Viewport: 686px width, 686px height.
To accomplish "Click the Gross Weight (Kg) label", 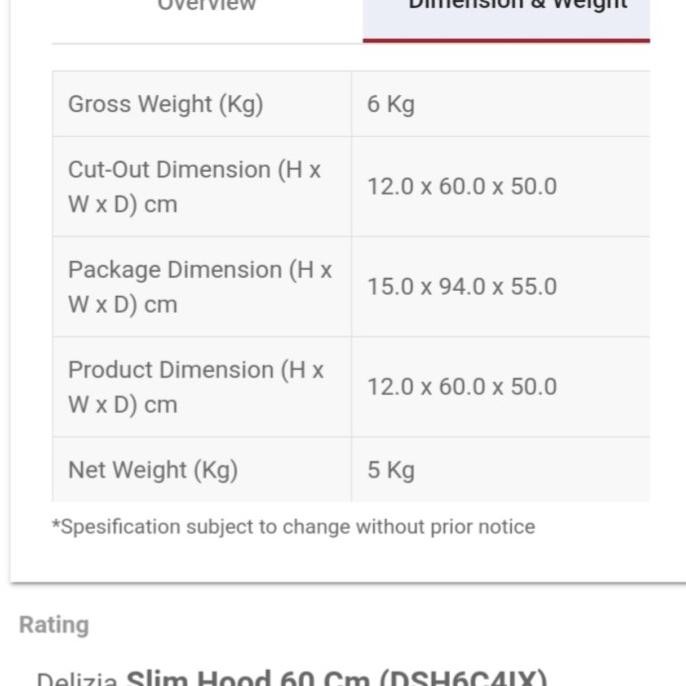I will click(x=165, y=104).
